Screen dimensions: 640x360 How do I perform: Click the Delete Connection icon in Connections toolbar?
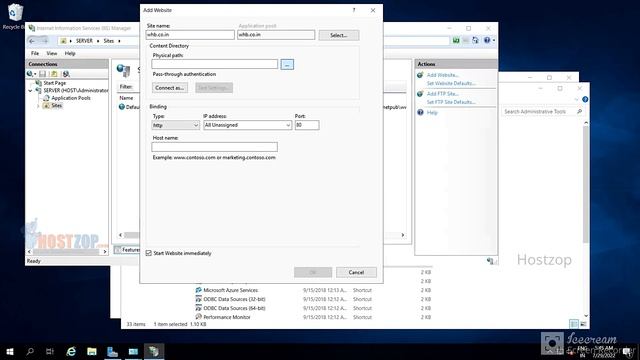click(x=66, y=74)
